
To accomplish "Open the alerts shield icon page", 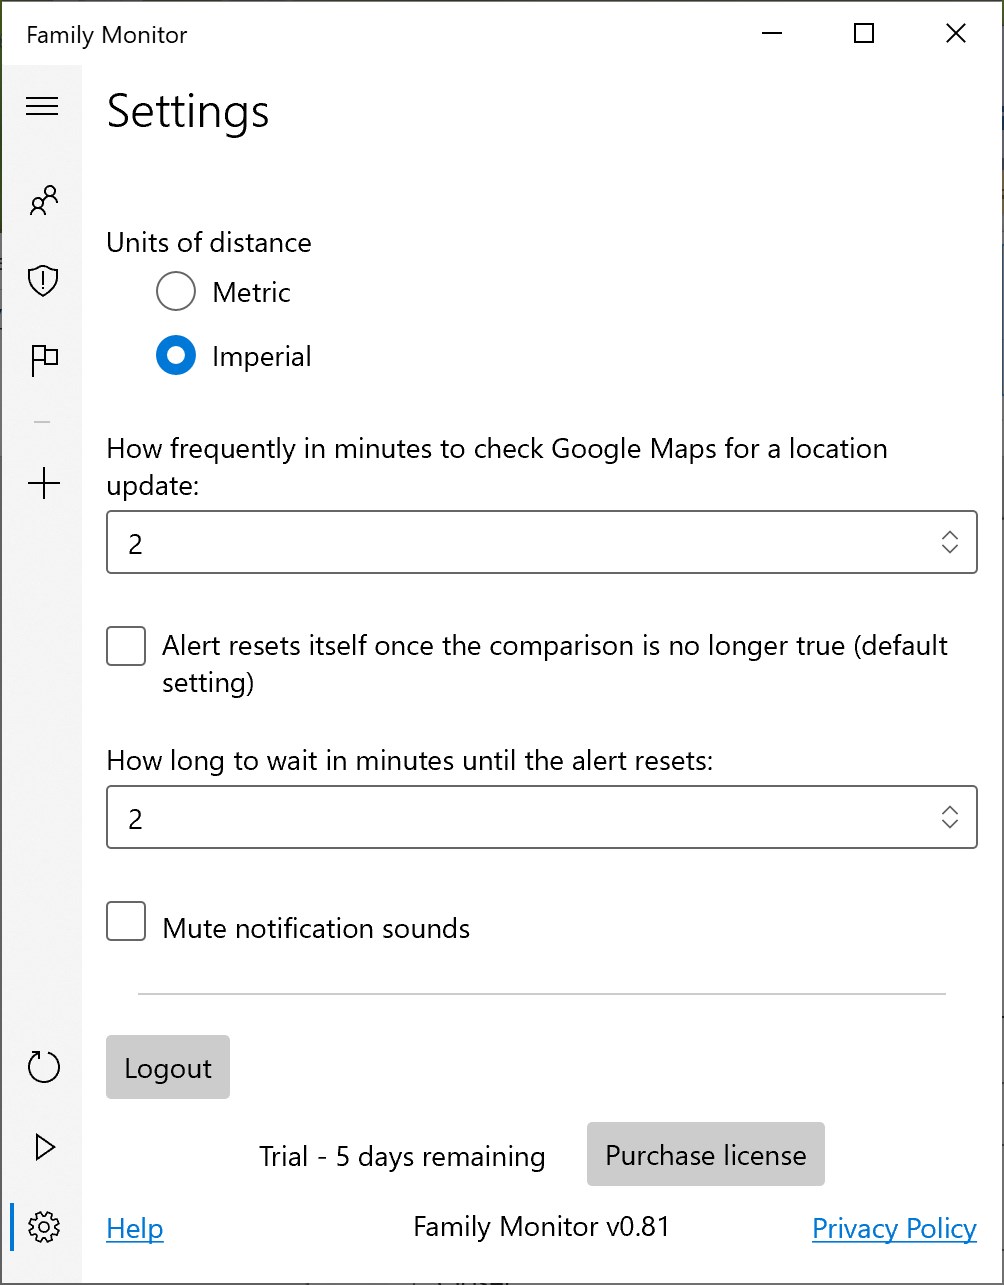I will [43, 281].
